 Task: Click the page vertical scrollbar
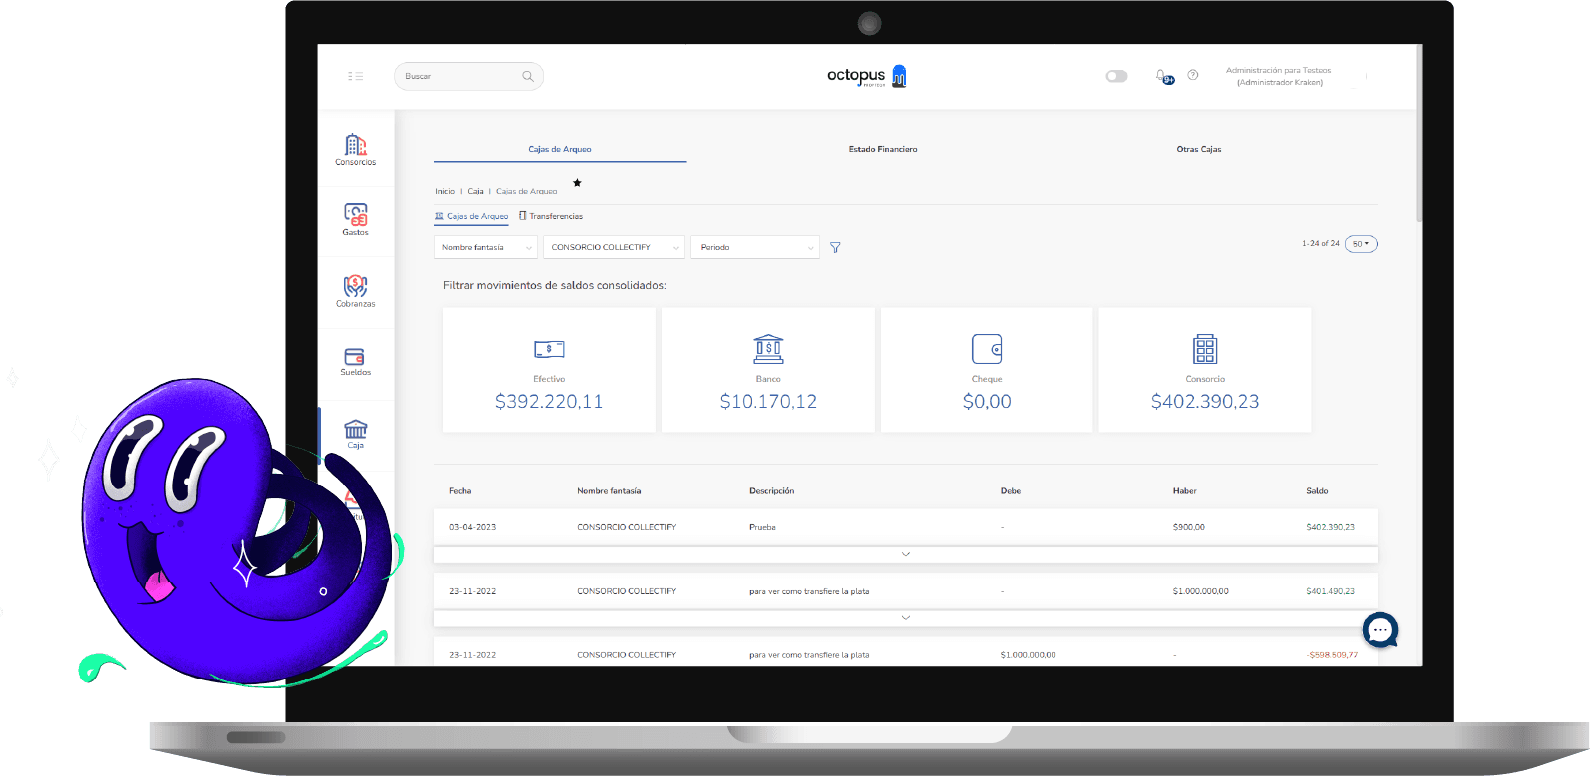point(1419,133)
